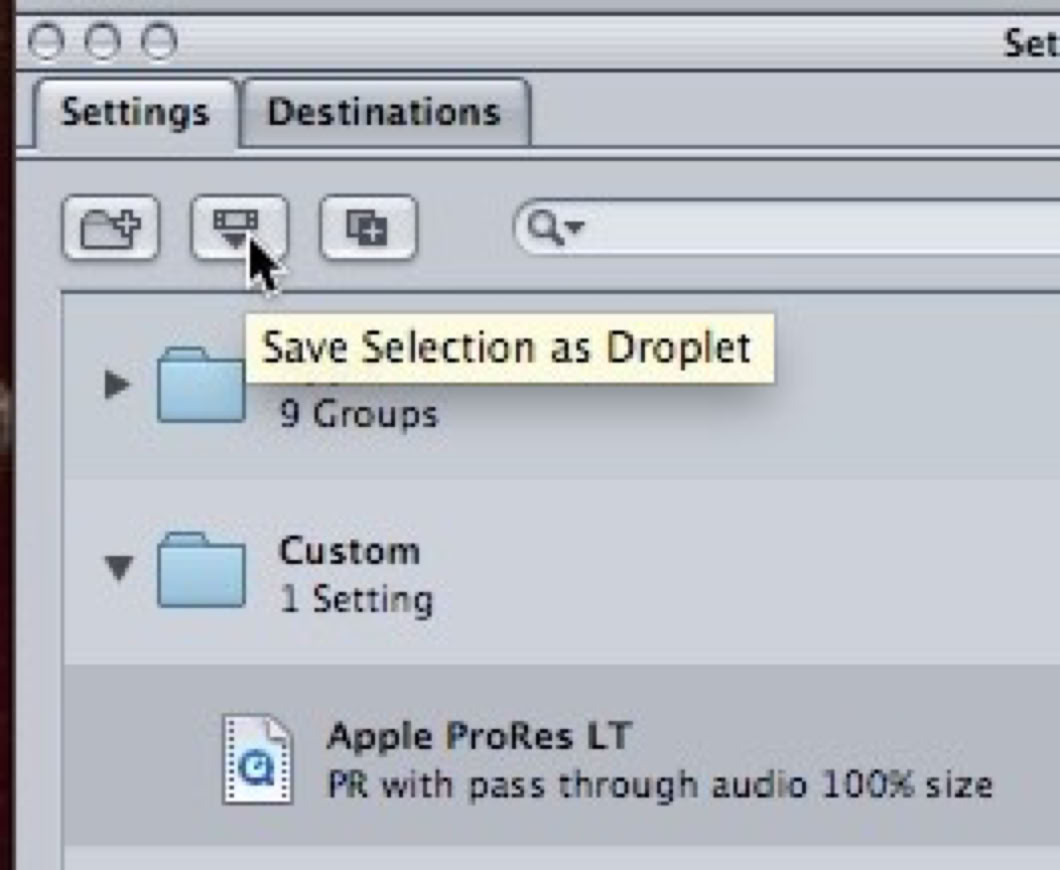Click the 1 Setting subtitle text

pos(355,599)
